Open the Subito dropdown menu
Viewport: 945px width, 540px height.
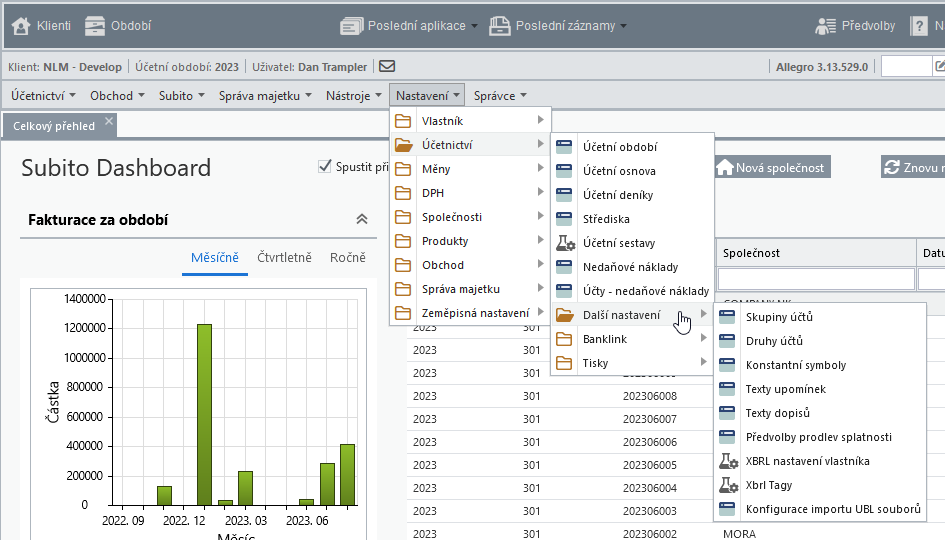click(x=182, y=95)
